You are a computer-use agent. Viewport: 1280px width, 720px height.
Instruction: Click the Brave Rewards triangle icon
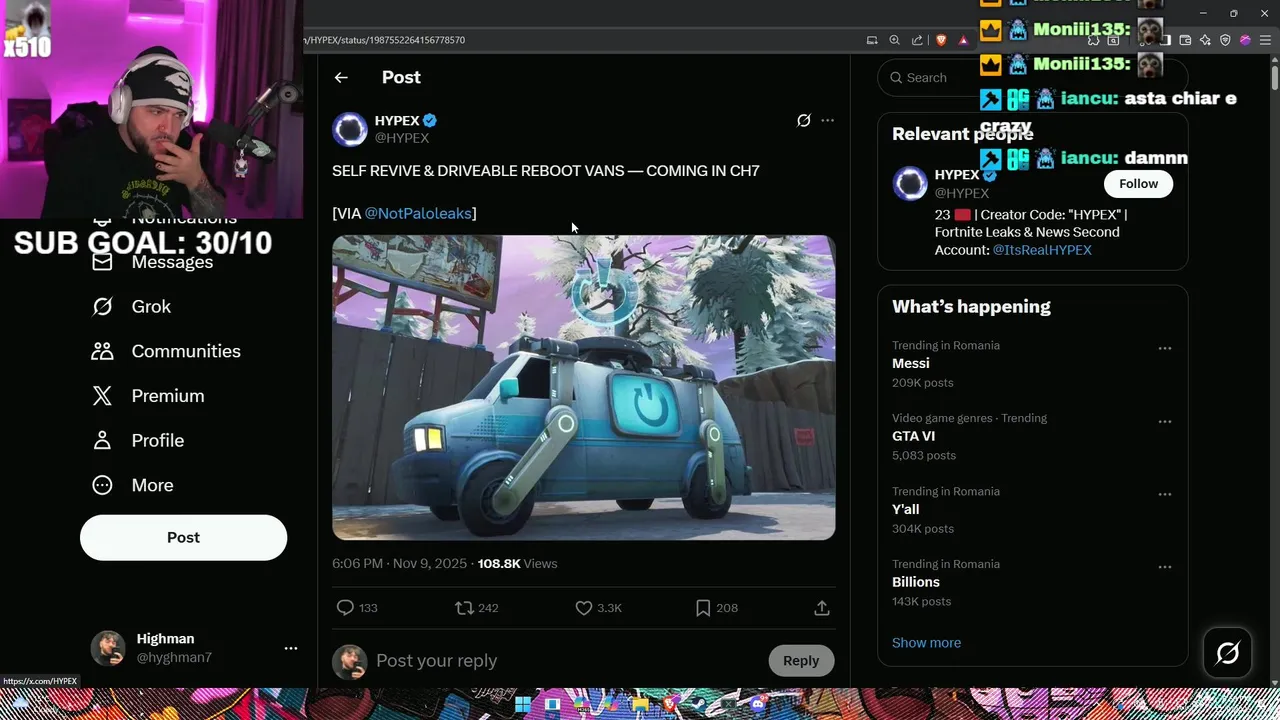[963, 40]
